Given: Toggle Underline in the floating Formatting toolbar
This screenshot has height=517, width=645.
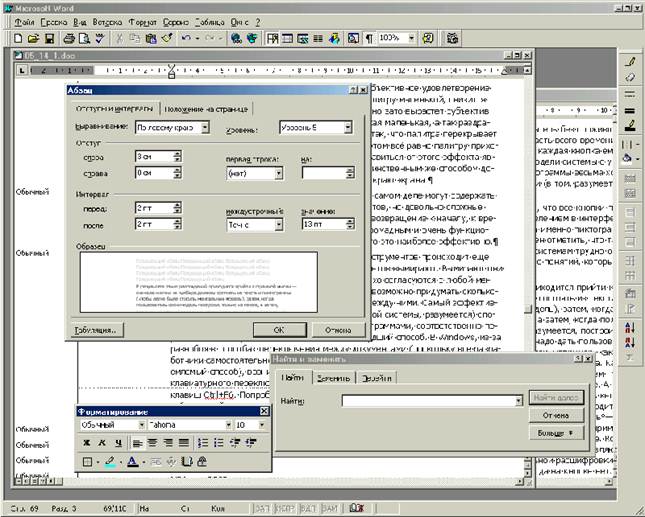Looking at the screenshot, I should [x=118, y=442].
